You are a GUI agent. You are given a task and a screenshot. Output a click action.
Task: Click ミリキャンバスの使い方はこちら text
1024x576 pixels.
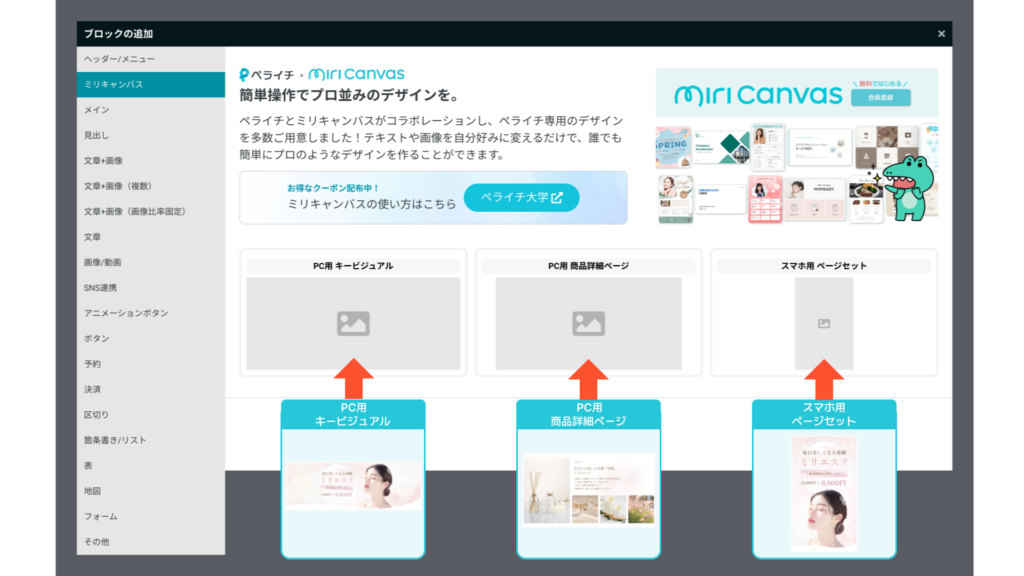[x=372, y=204]
